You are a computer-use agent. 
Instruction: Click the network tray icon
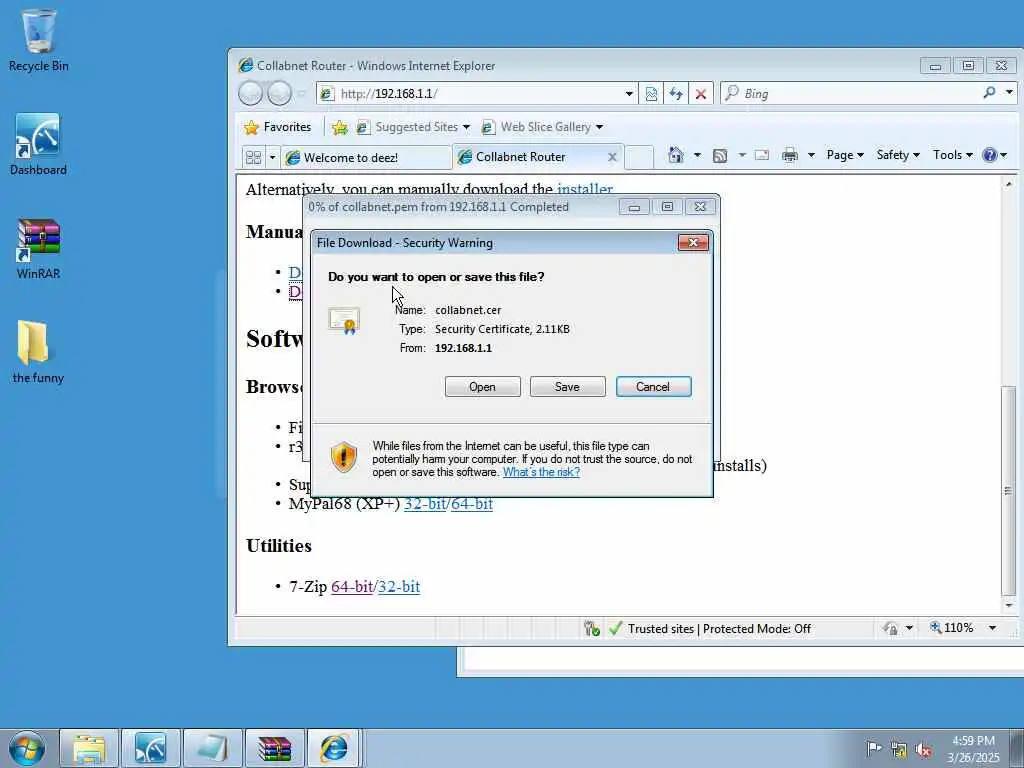(899, 749)
